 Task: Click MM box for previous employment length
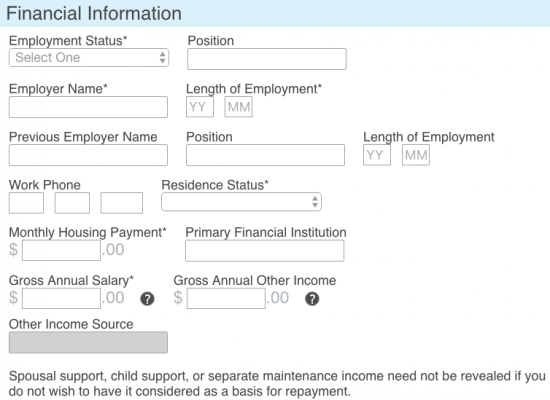[x=416, y=155]
